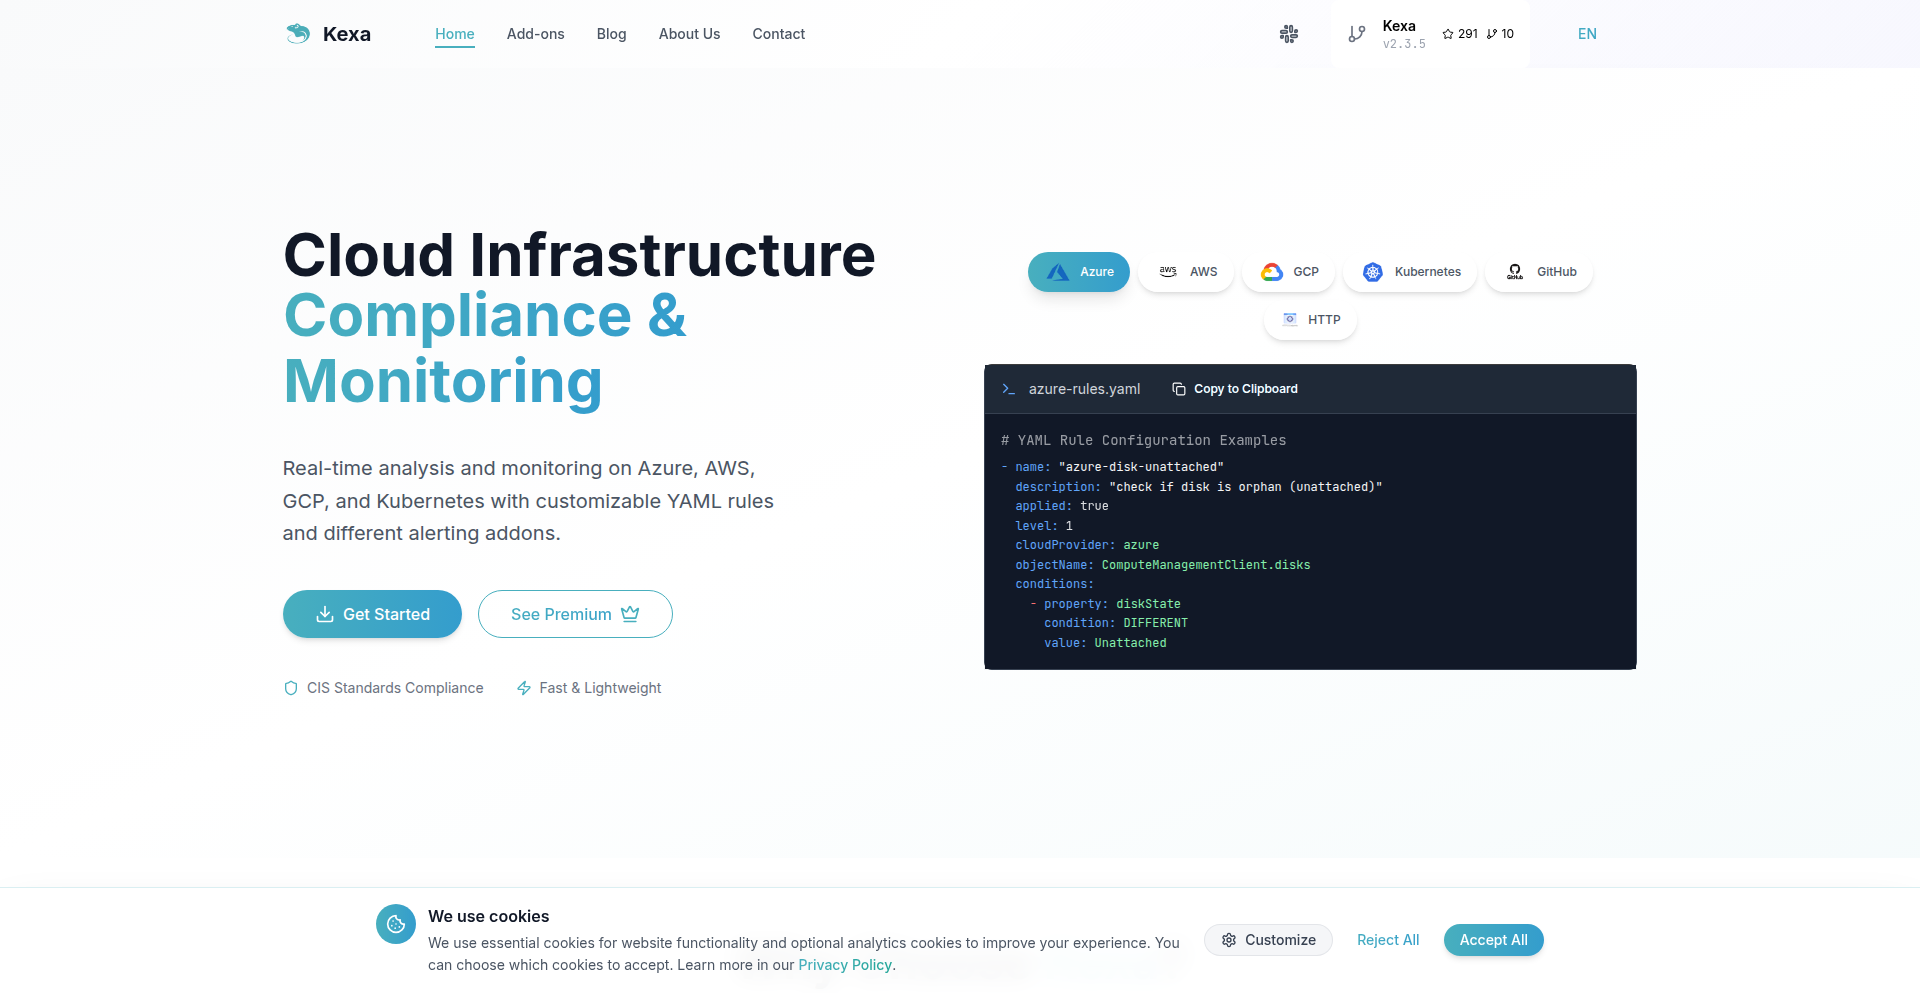Image resolution: width=1920 pixels, height=993 pixels.
Task: Click the crown icon in See Premium
Action: (630, 614)
